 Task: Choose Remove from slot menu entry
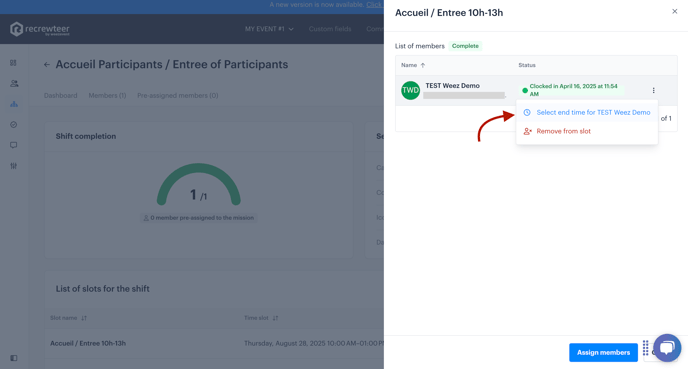587,131
